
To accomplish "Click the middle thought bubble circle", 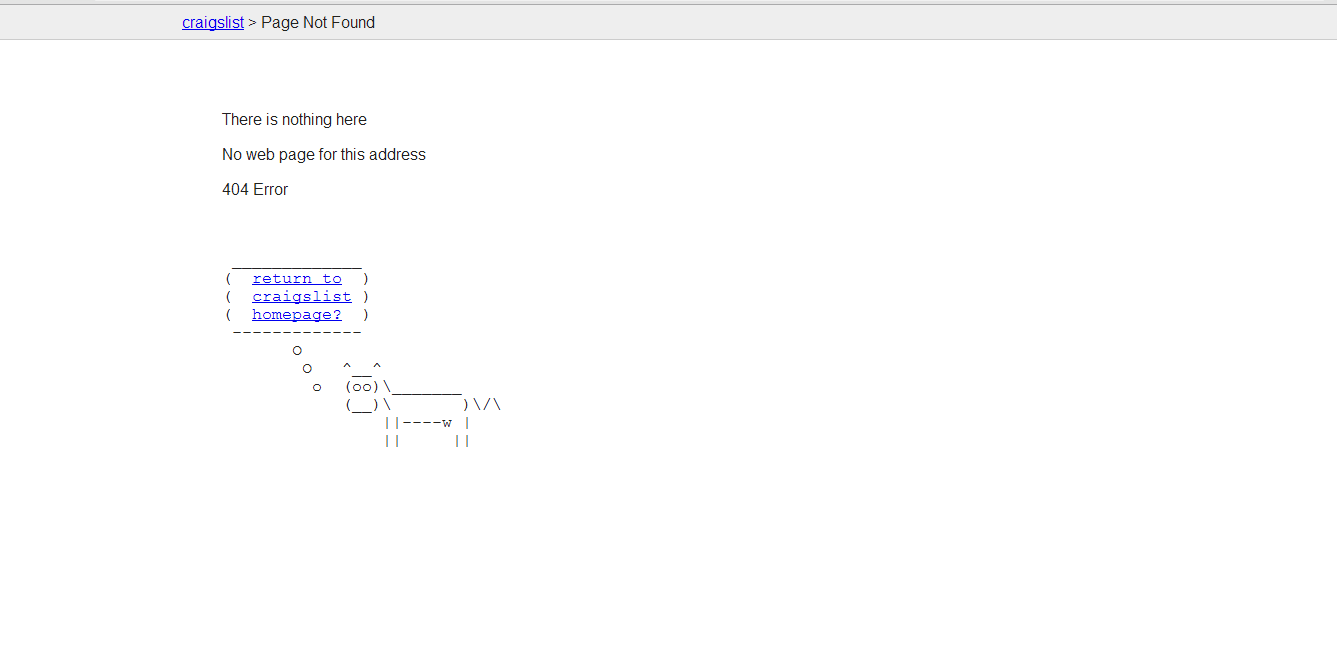I will pos(307,368).
